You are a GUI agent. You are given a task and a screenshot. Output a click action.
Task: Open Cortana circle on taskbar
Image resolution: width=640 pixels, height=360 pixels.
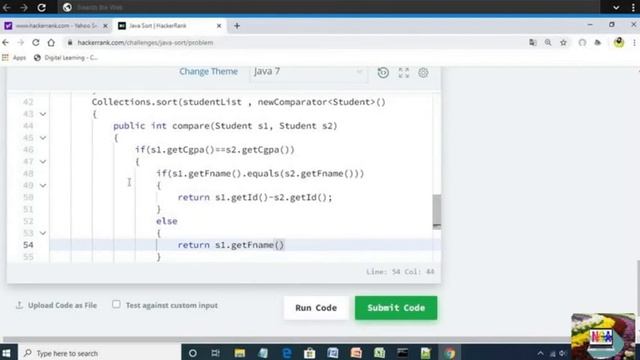tap(193, 353)
